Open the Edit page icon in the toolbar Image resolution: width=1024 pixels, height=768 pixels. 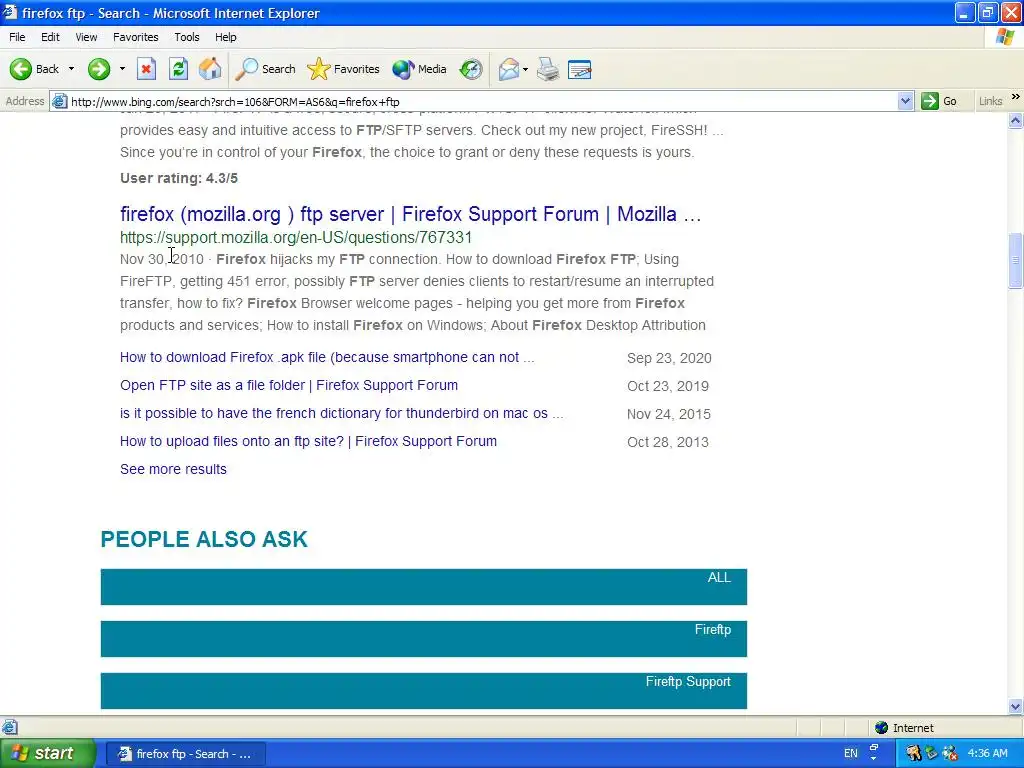pos(579,69)
